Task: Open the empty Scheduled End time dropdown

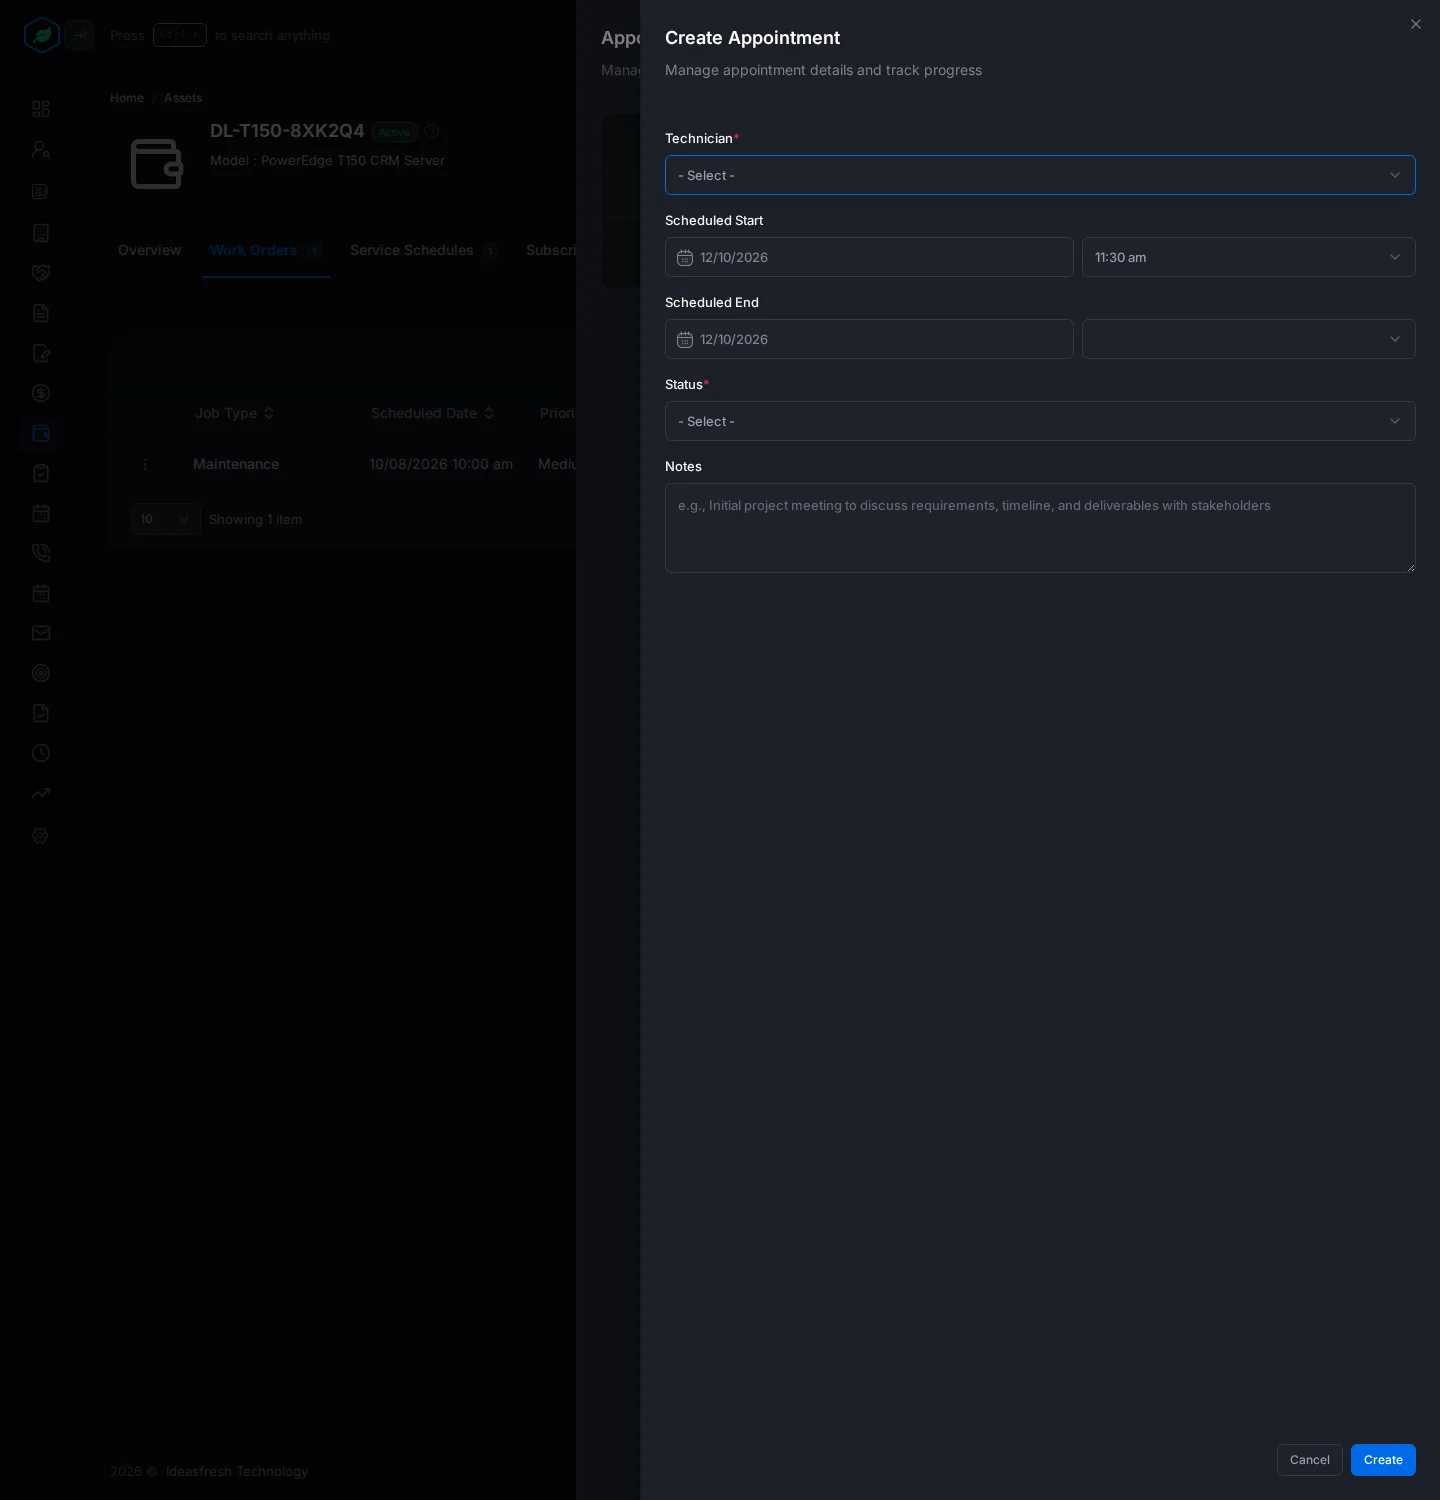Action: click(x=1248, y=339)
